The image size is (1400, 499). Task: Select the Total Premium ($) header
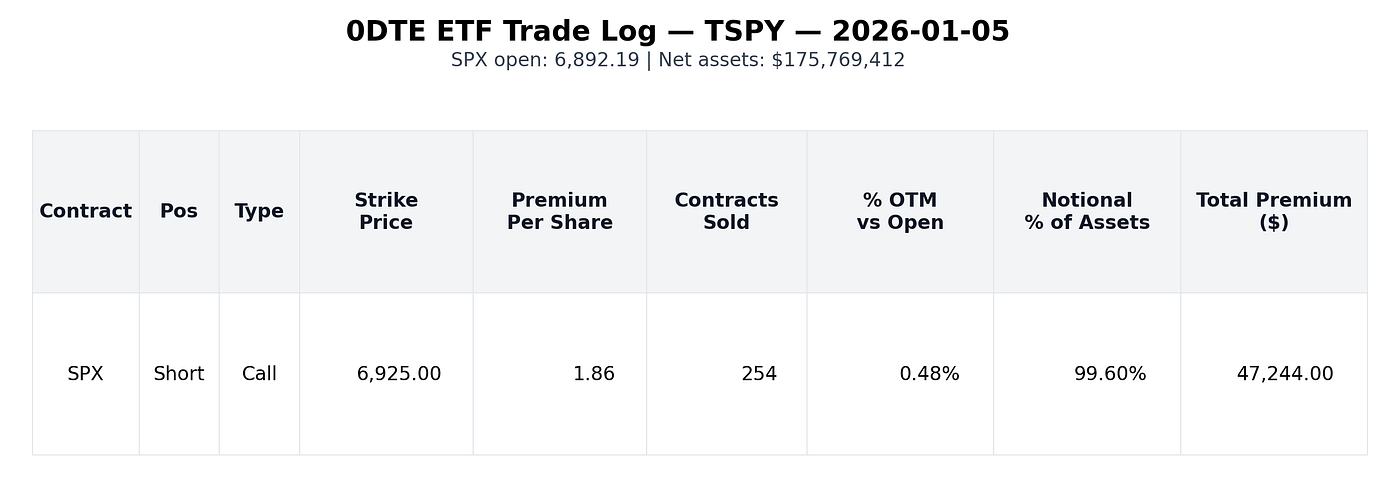point(1273,211)
